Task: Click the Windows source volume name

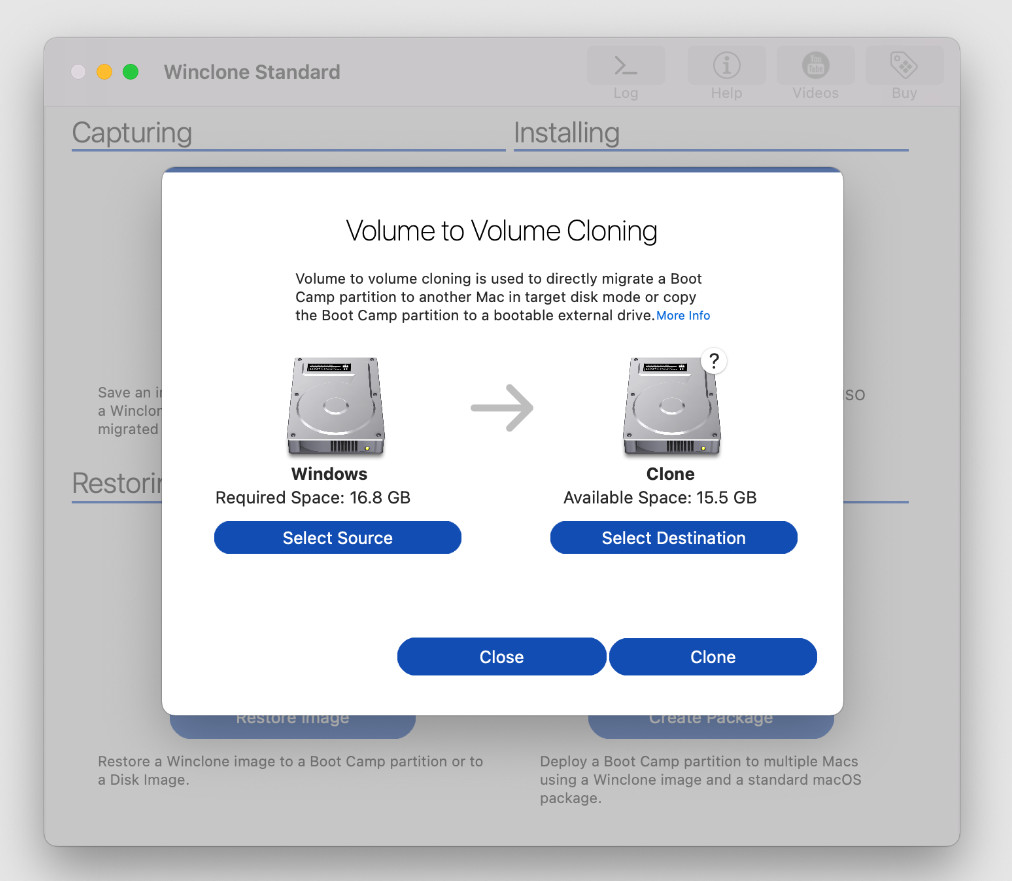Action: (329, 474)
